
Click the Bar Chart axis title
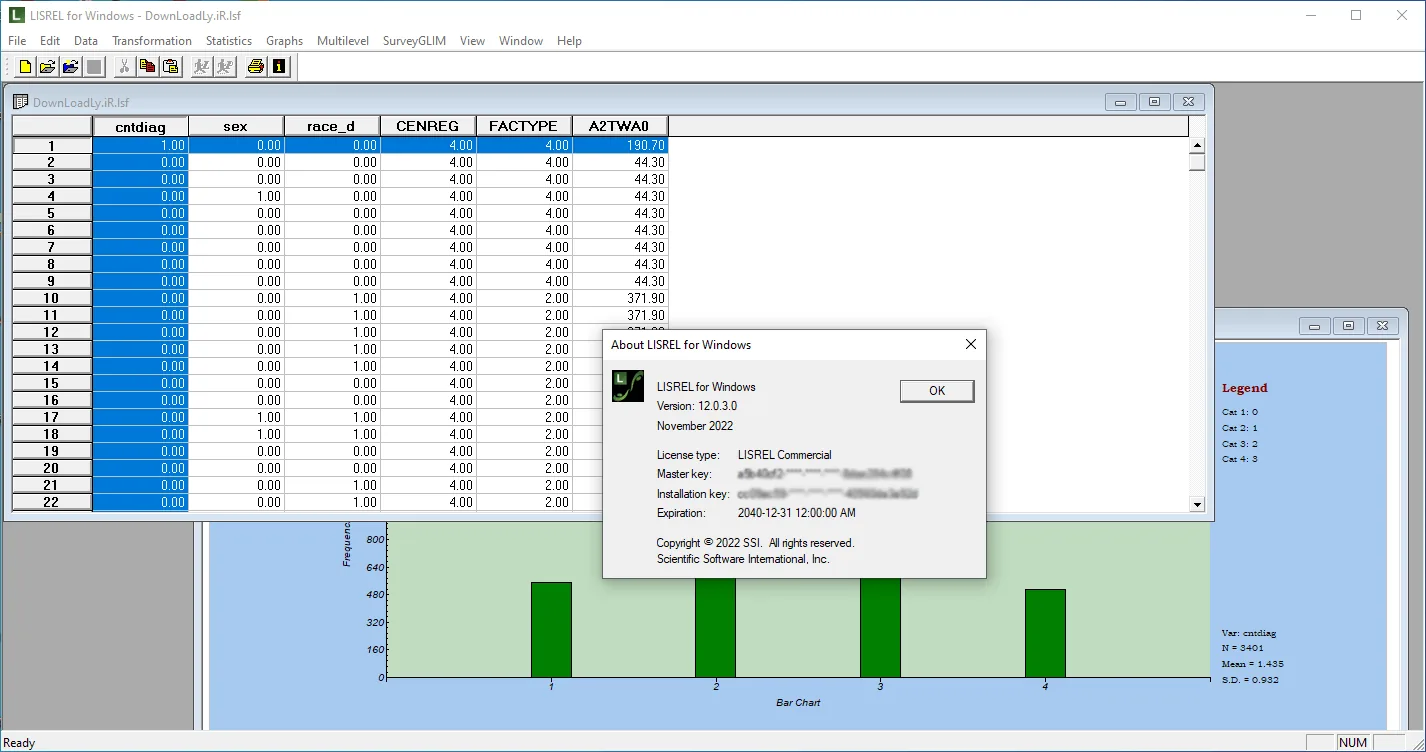(x=798, y=703)
